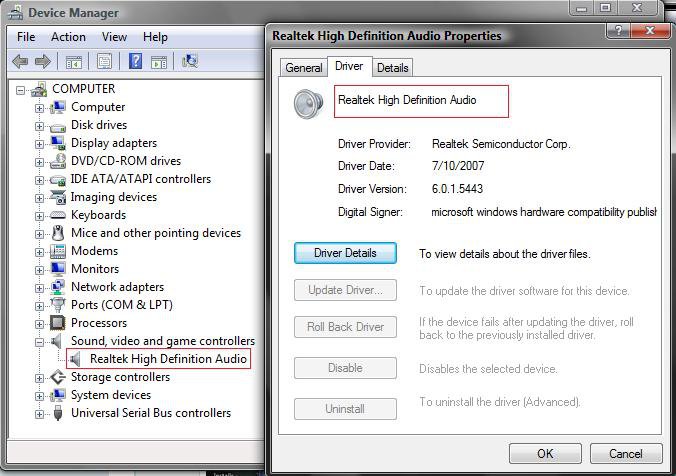The height and width of the screenshot is (476, 676).
Task: Click the System devices icon
Action: pos(58,395)
